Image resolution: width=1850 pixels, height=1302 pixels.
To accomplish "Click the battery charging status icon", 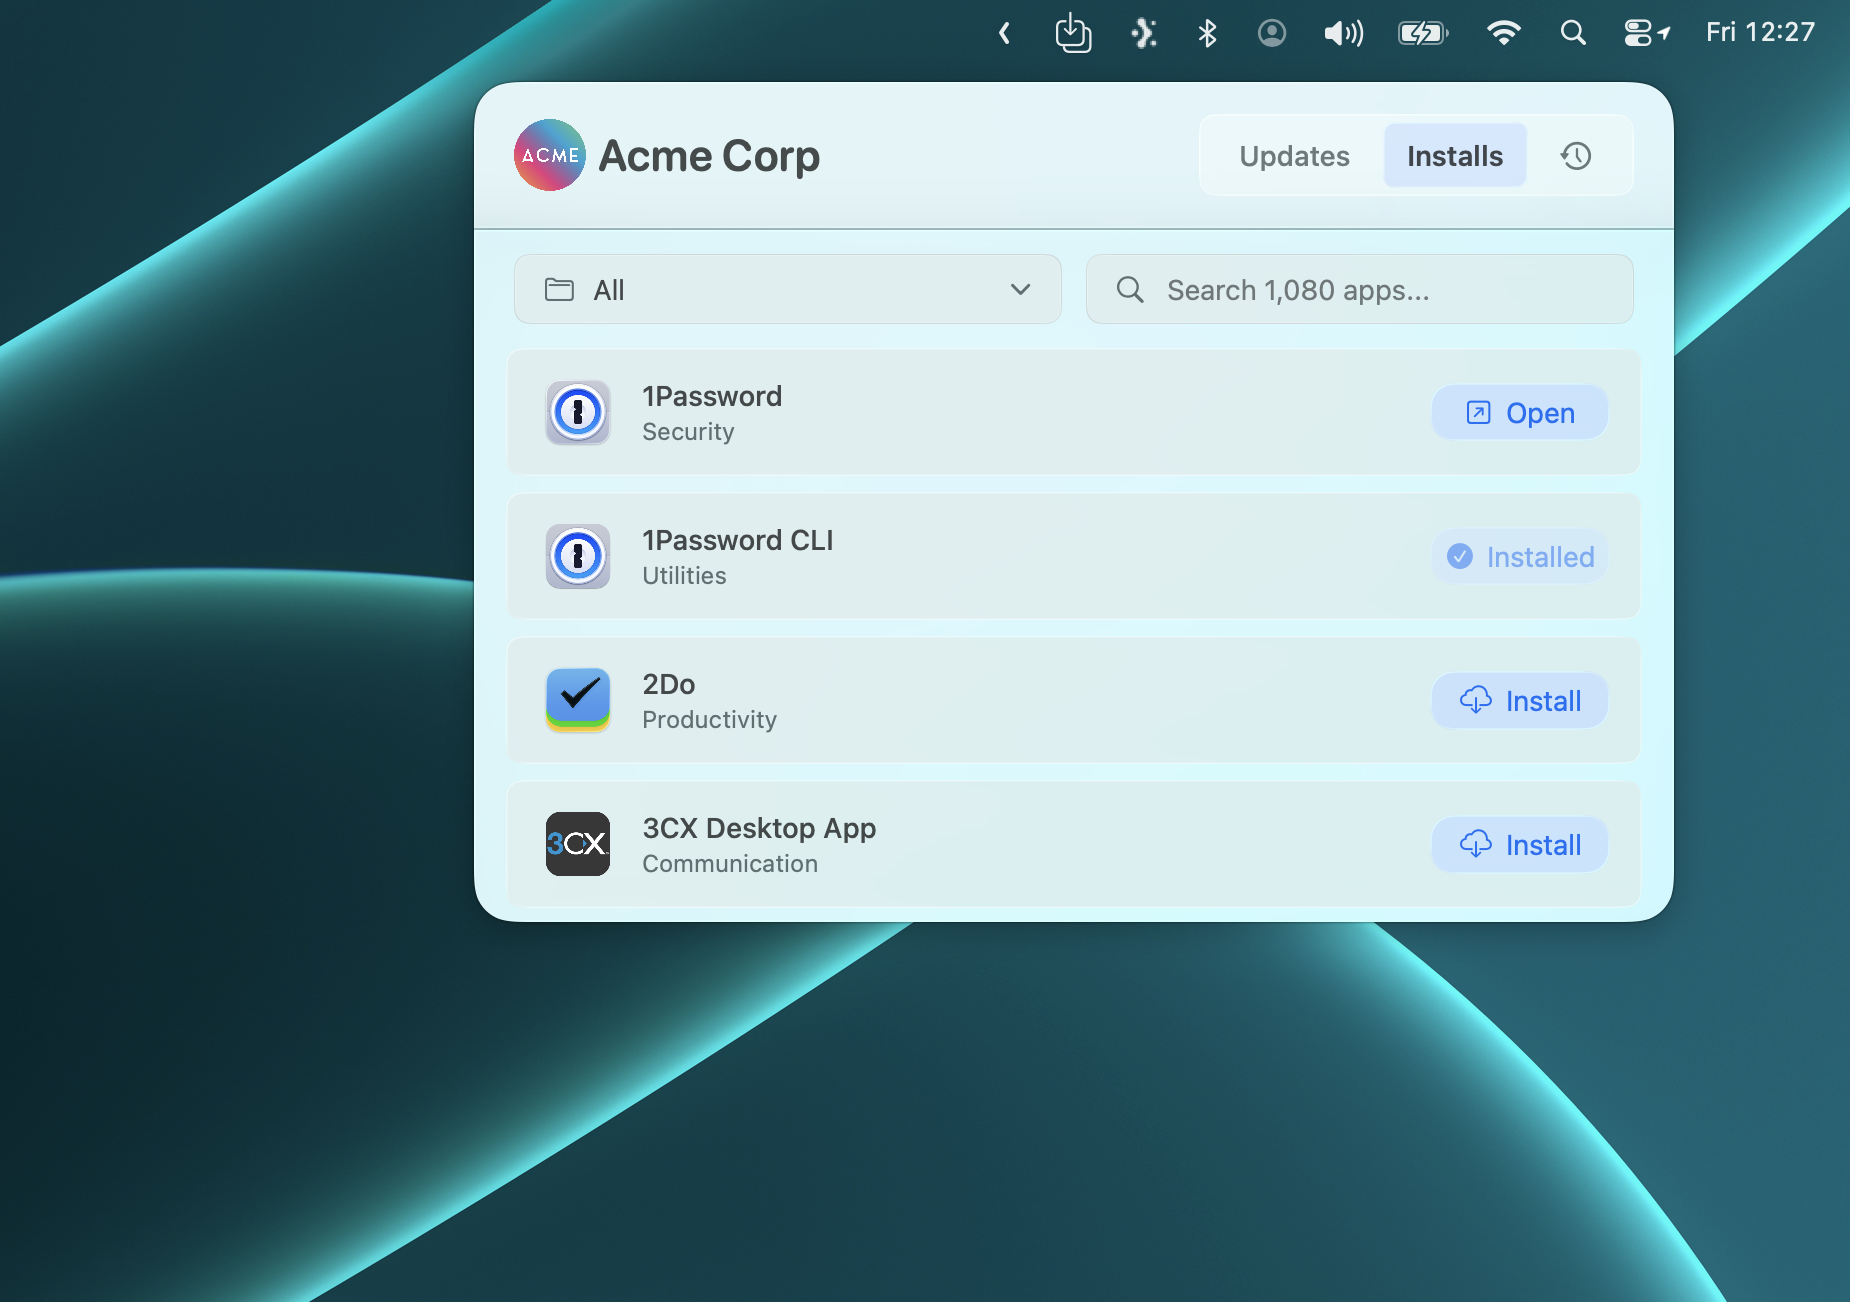I will 1423,33.
